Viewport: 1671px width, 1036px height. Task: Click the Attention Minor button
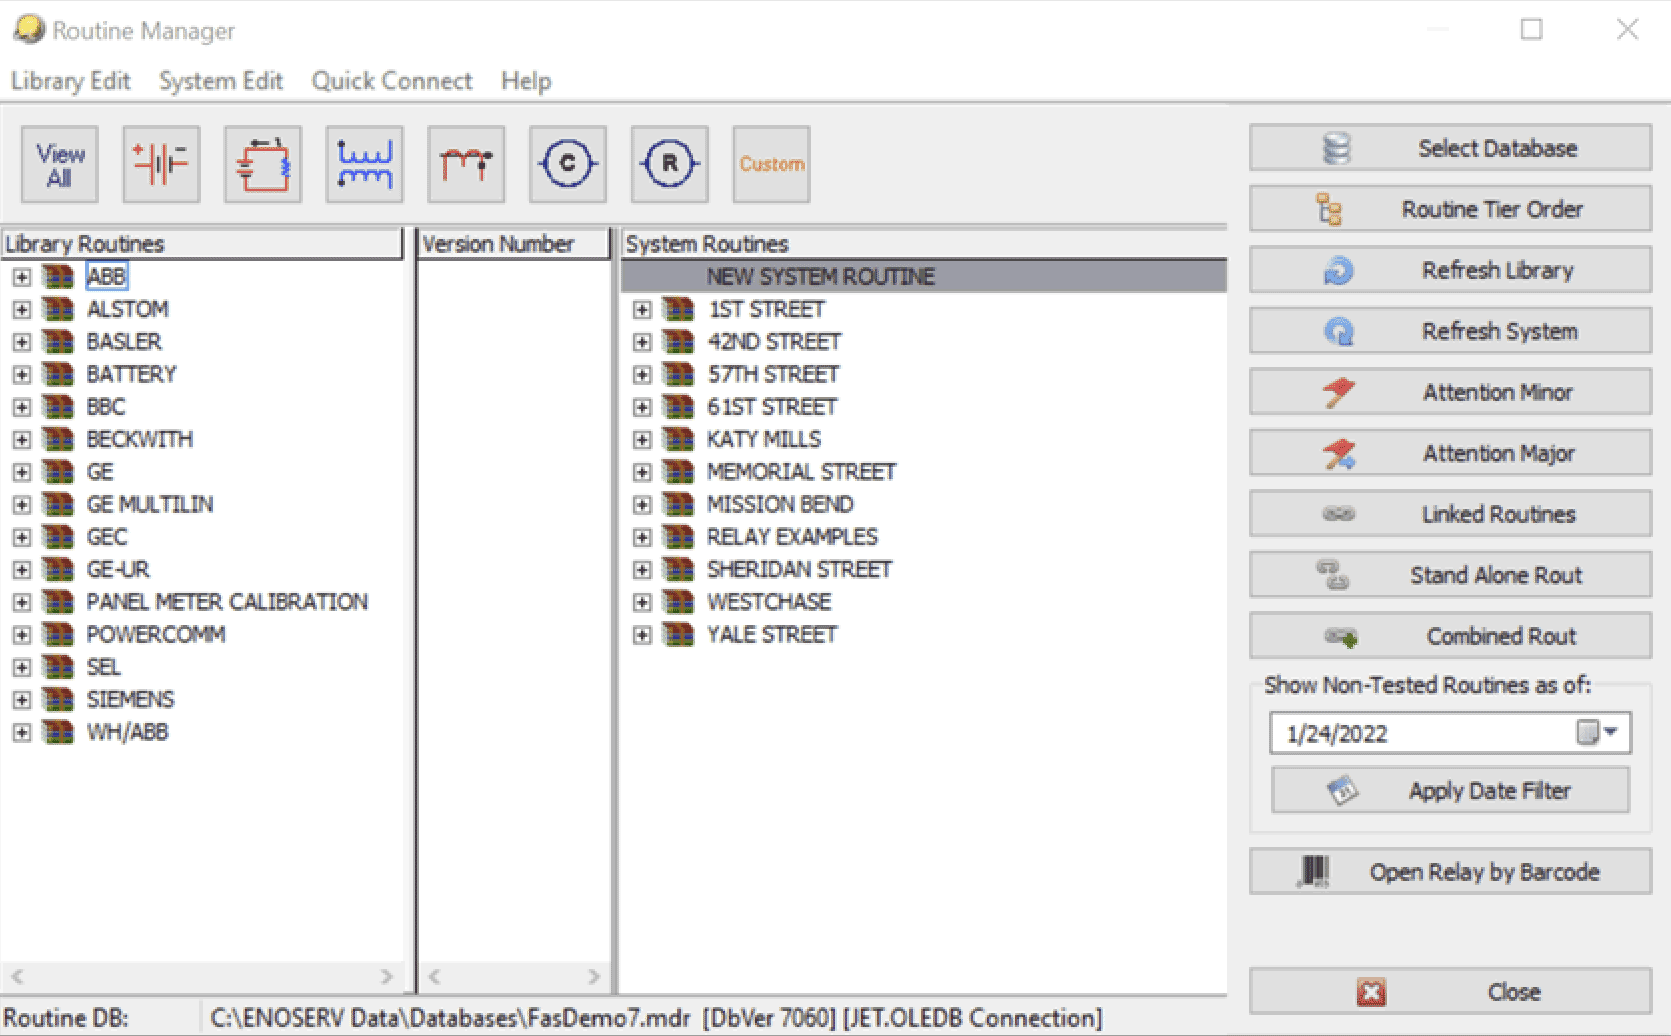pos(1450,392)
